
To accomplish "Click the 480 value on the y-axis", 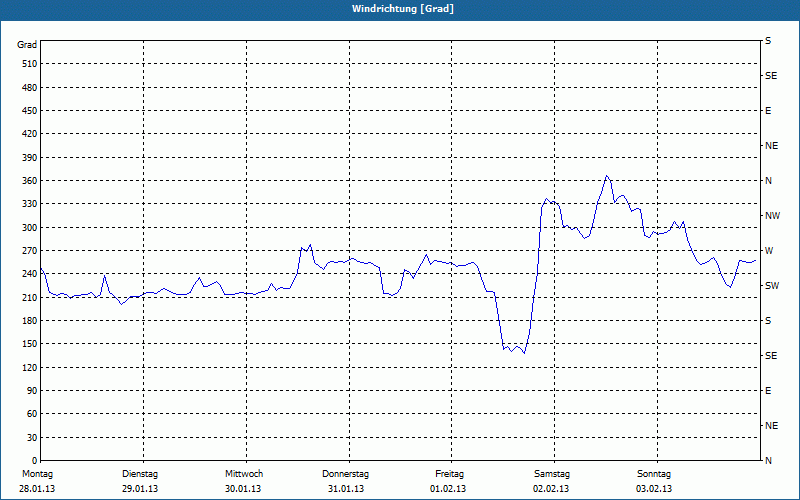I will (30, 87).
